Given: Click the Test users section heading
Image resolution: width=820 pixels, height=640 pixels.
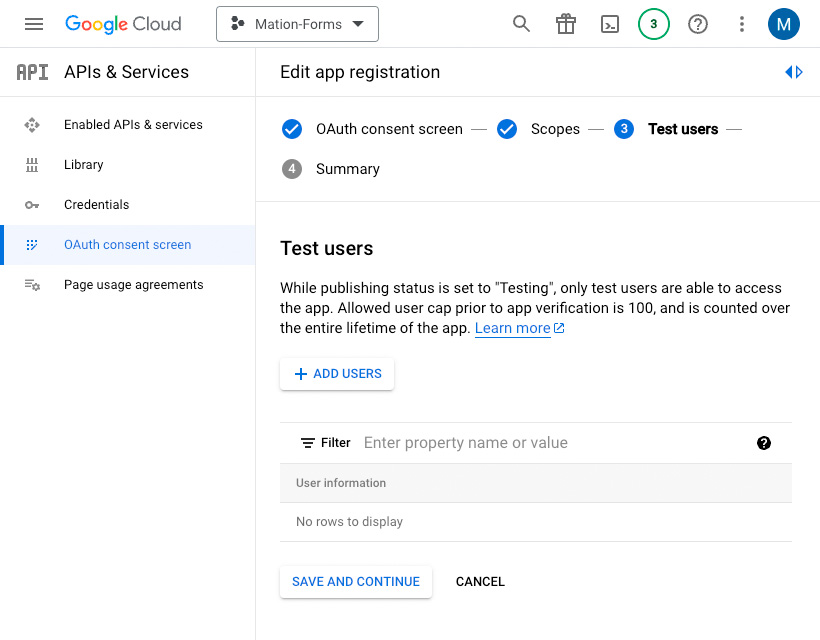Looking at the screenshot, I should pos(326,248).
